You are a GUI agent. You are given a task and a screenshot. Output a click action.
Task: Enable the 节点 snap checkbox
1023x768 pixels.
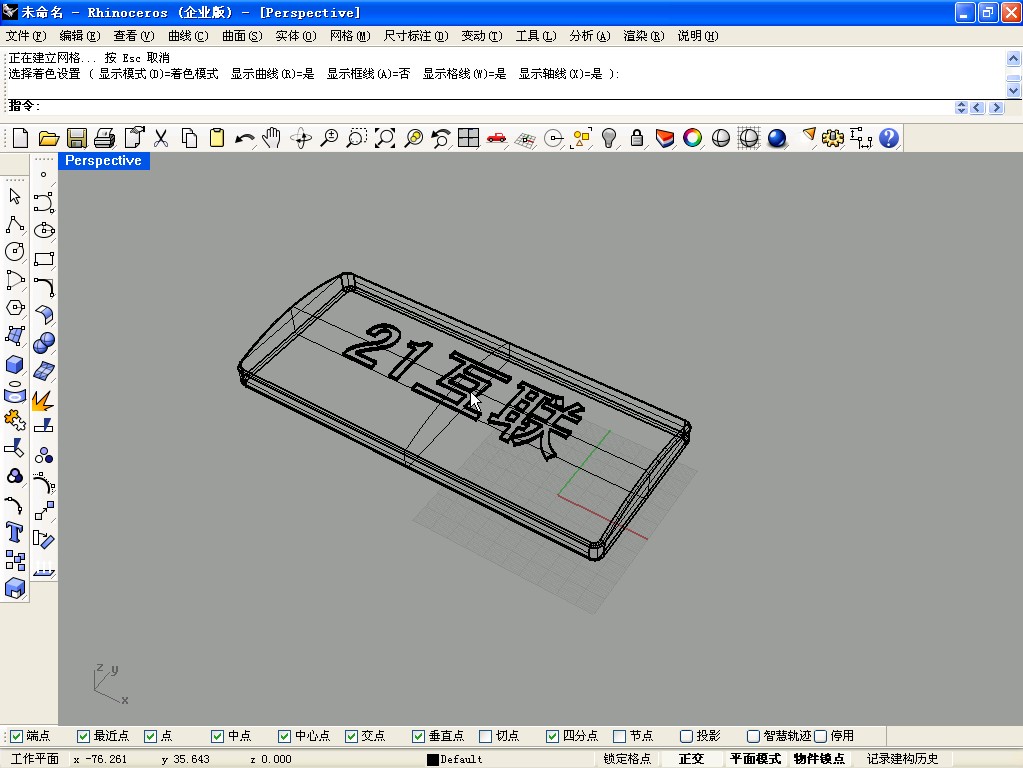pos(620,736)
